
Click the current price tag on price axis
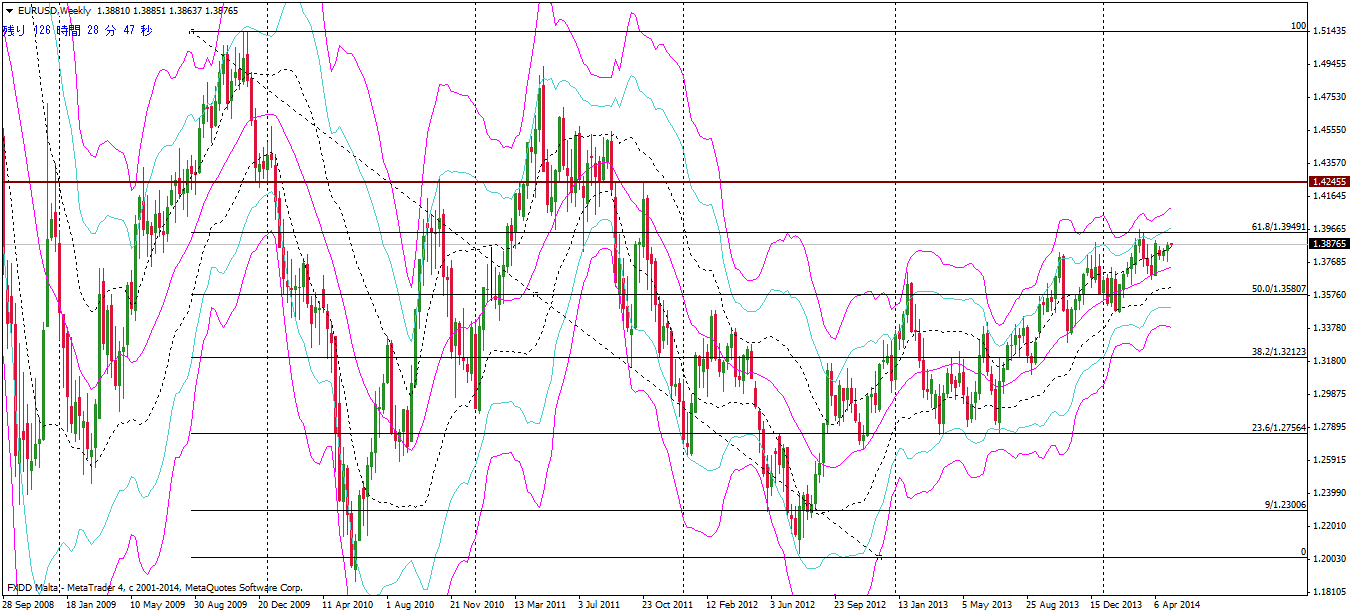click(1329, 243)
